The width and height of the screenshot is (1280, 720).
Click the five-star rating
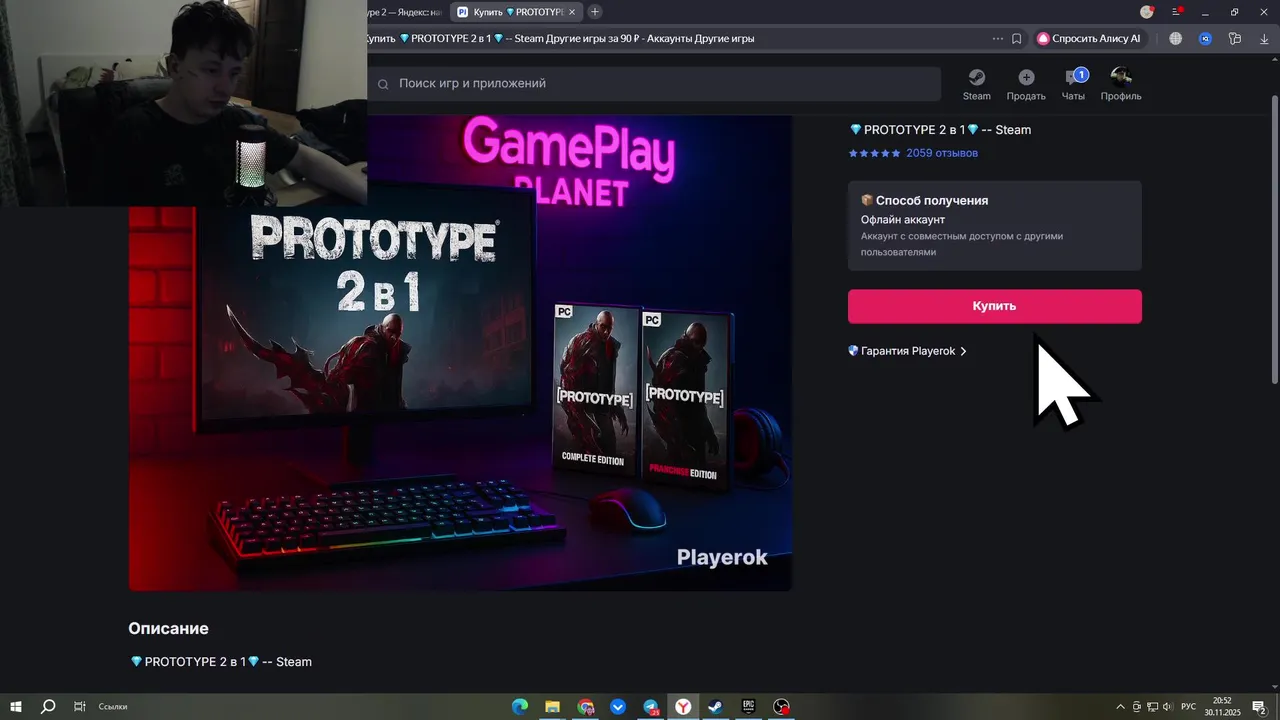pos(874,153)
